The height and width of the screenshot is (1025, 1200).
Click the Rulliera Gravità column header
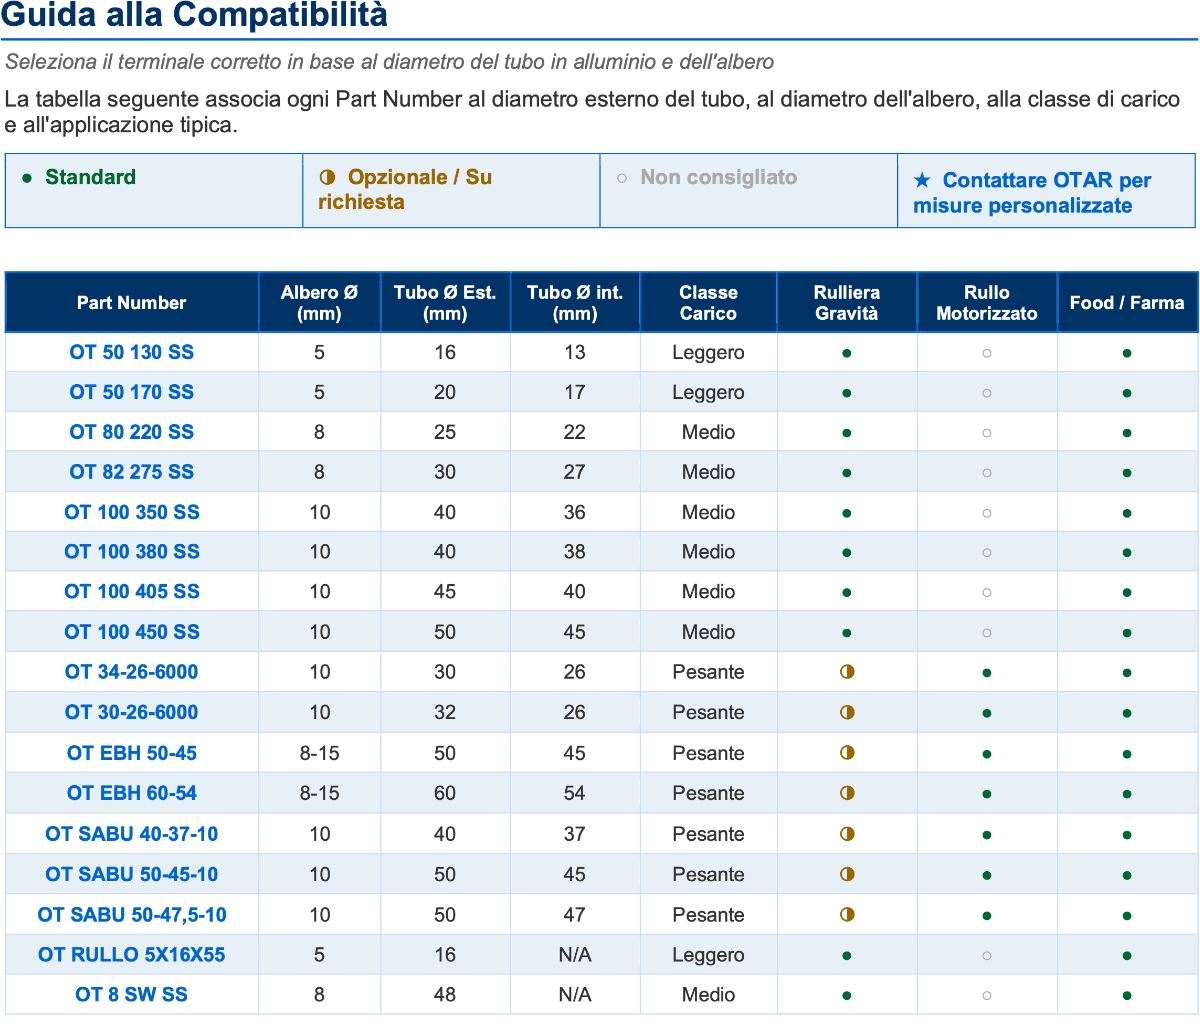pos(847,302)
